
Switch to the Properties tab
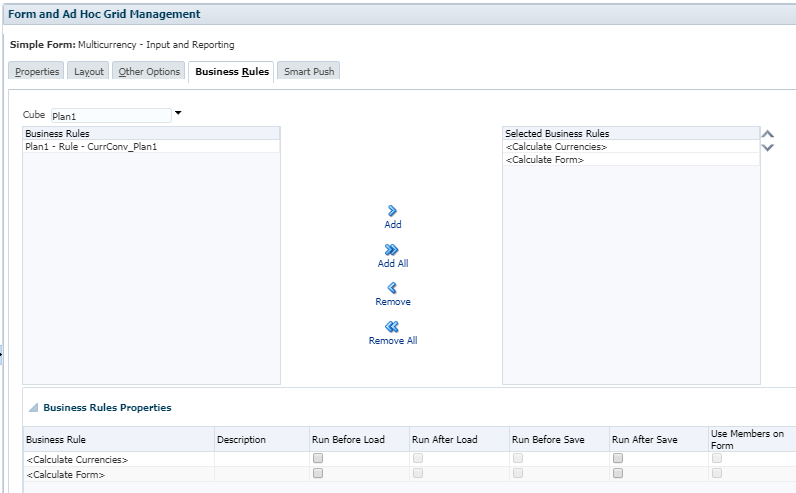pyautogui.click(x=37, y=71)
